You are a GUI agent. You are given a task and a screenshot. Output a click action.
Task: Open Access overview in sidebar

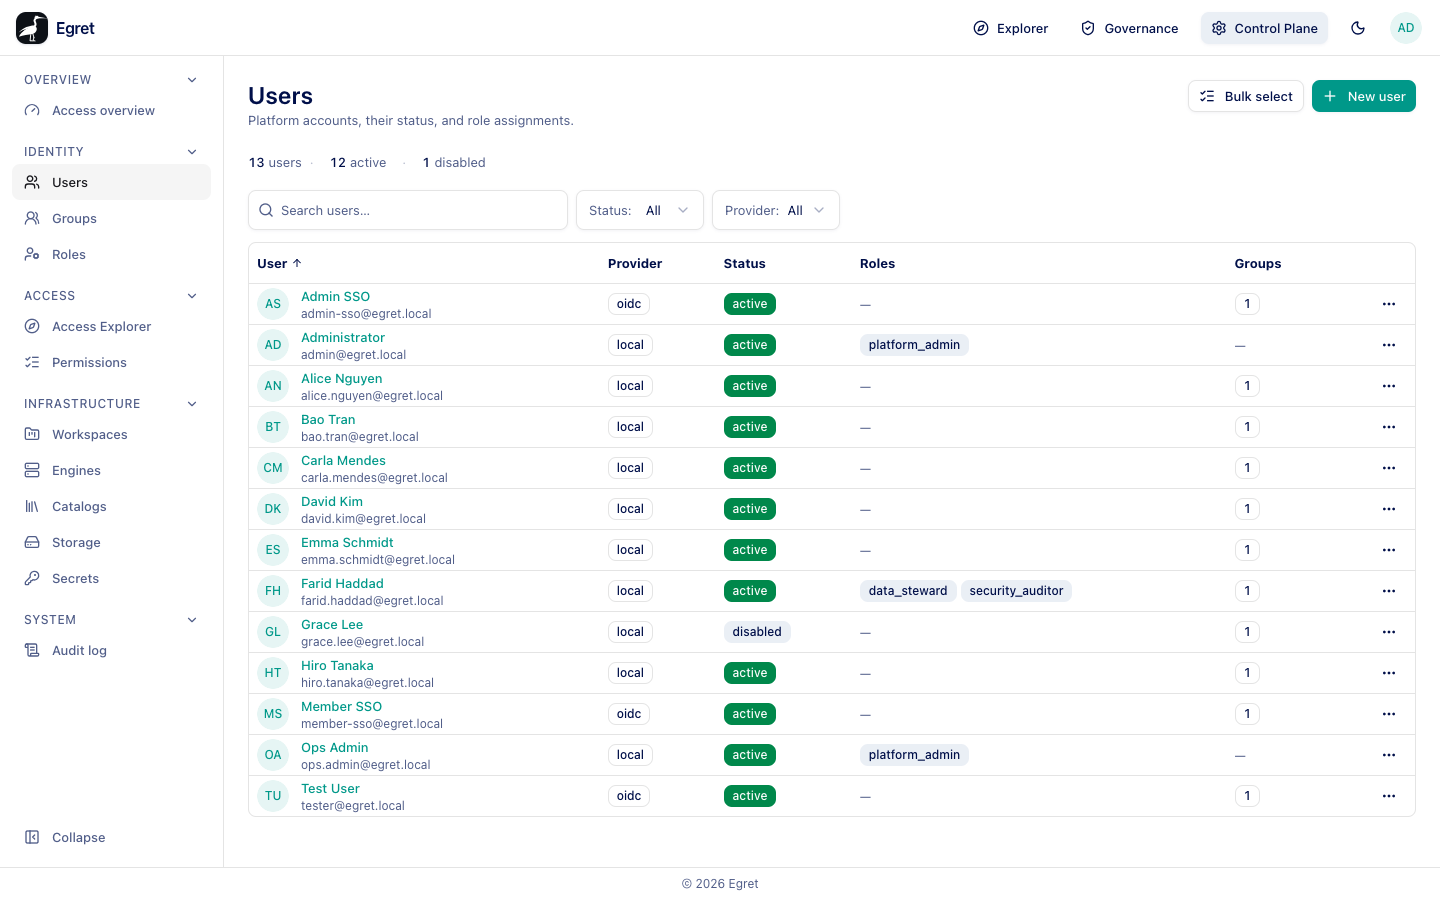pyautogui.click(x=111, y=111)
